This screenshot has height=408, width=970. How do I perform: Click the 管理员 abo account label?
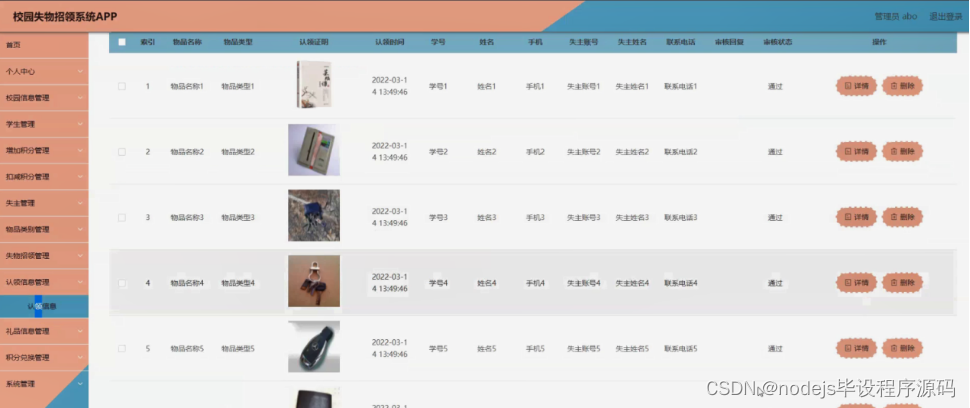point(895,17)
